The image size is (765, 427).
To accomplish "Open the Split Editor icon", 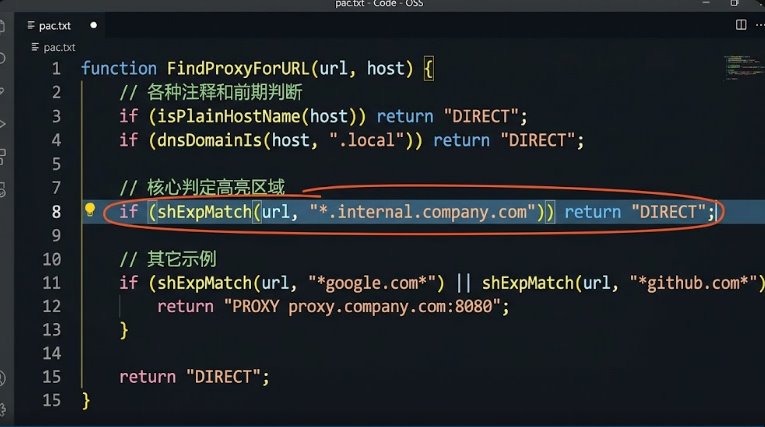I will pos(741,25).
